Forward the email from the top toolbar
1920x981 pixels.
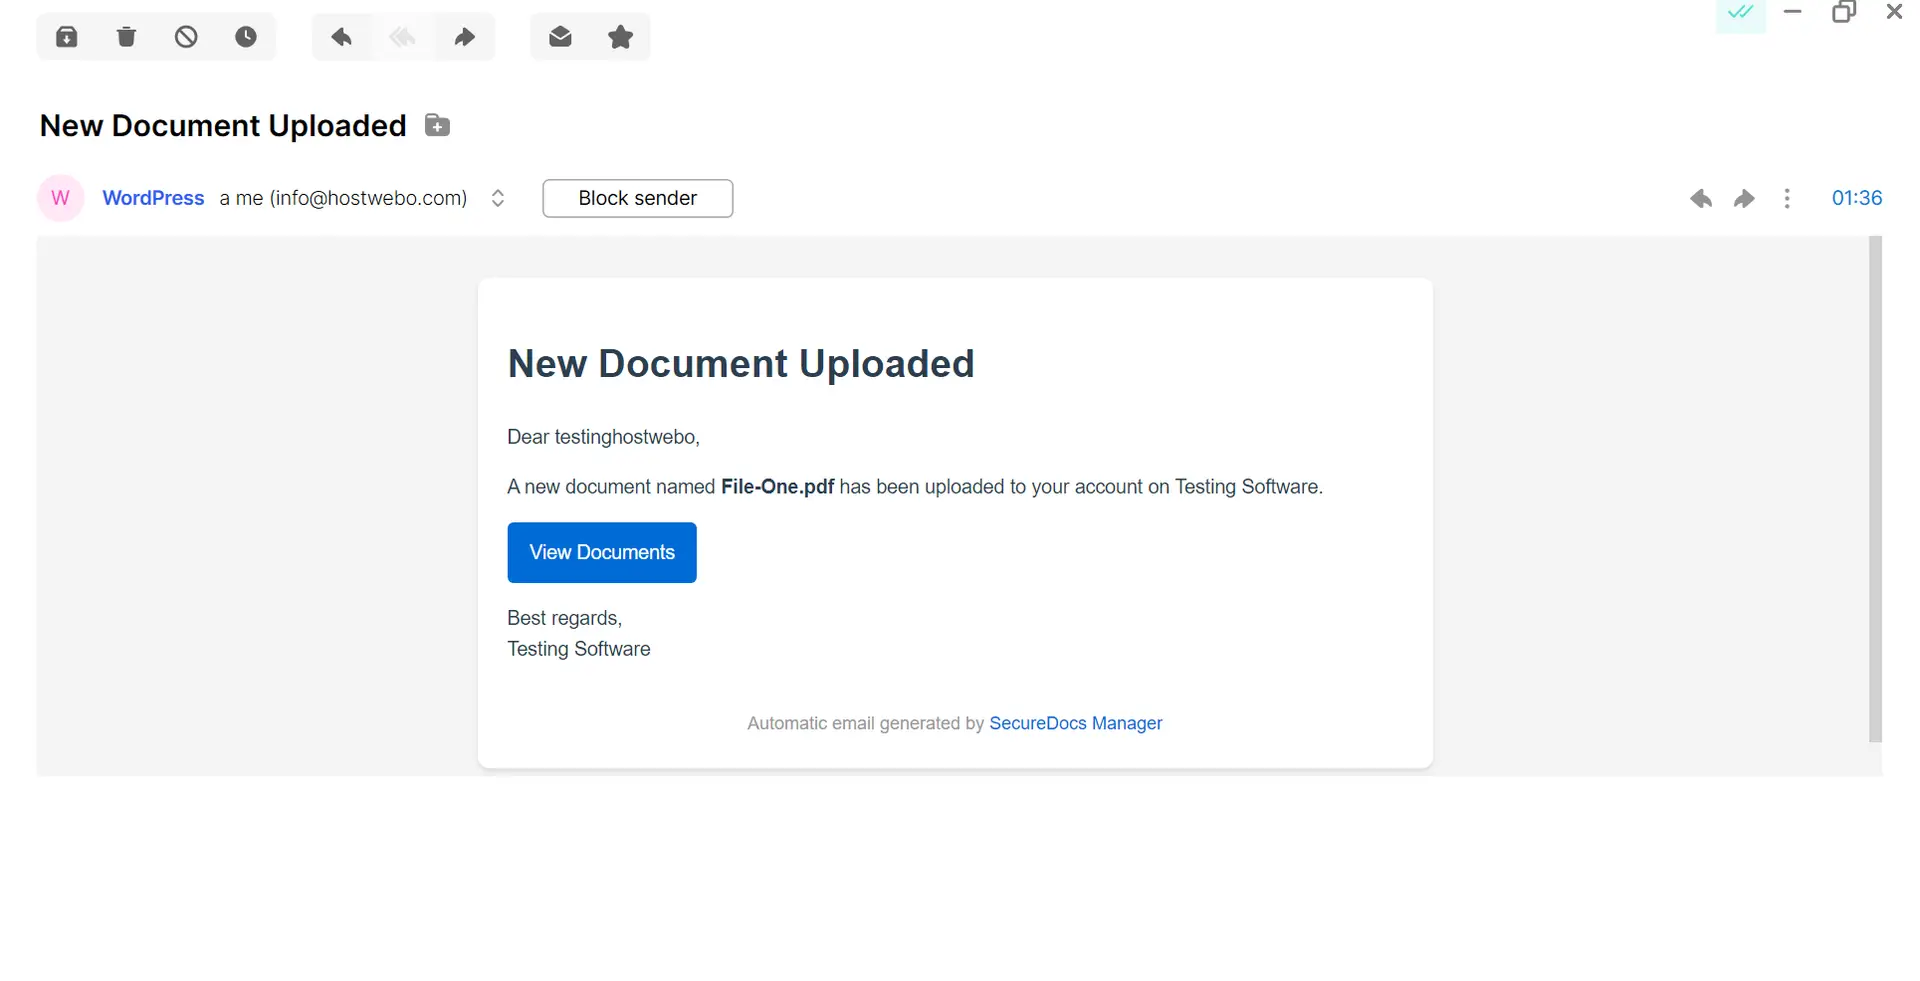pos(464,37)
